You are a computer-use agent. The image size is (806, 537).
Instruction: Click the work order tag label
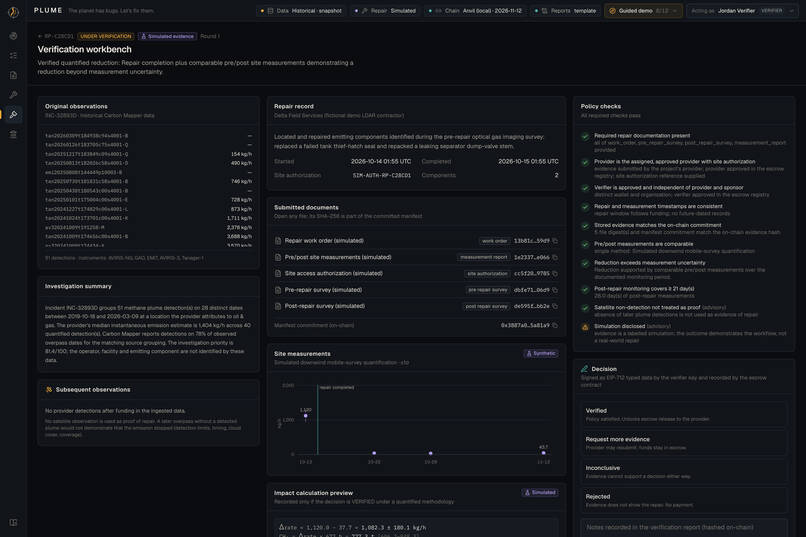point(494,241)
